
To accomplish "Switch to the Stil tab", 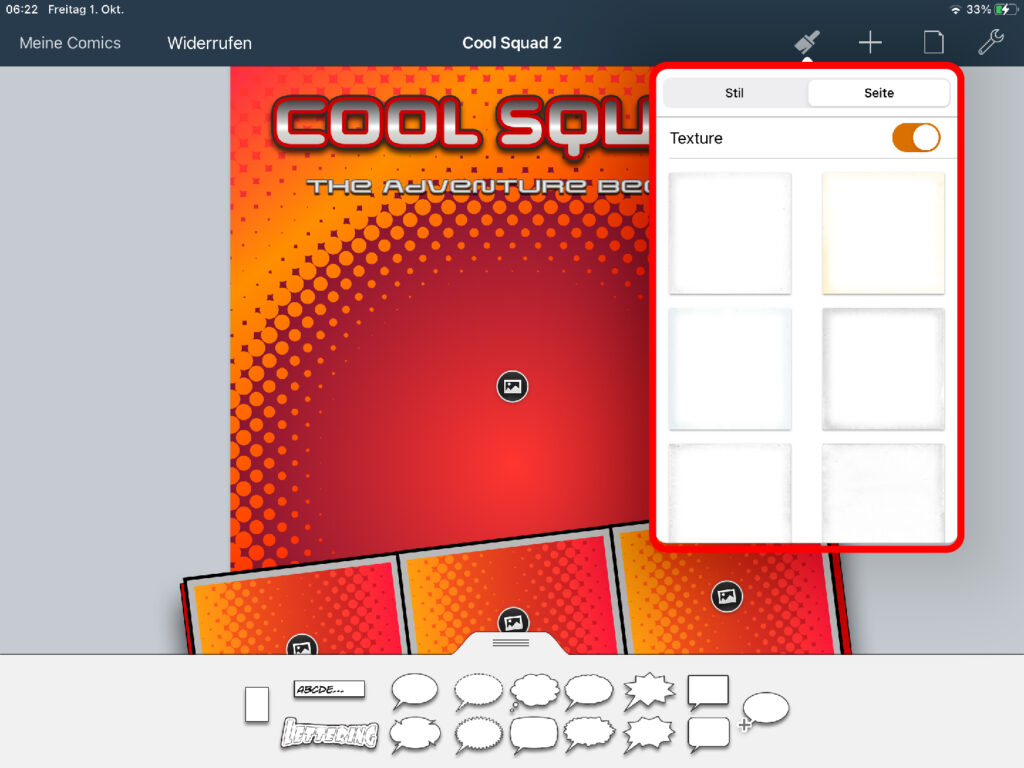I will coord(735,93).
